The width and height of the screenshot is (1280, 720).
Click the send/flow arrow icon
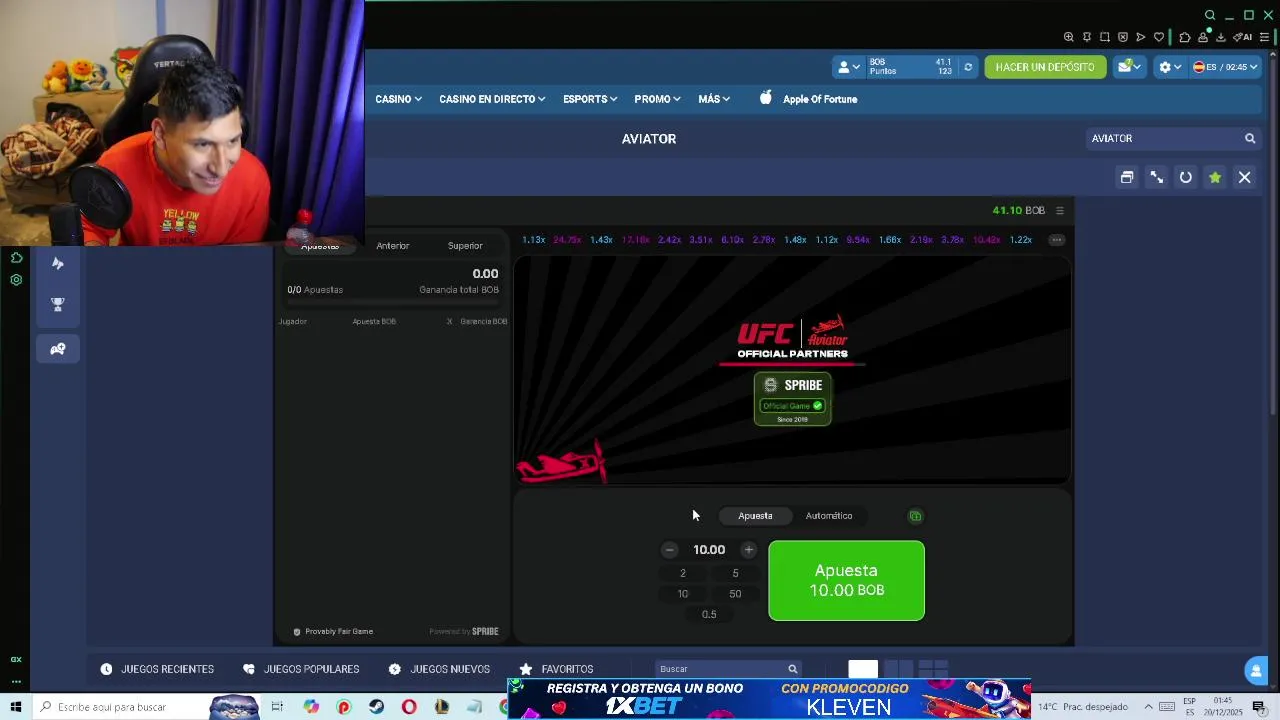click(x=1141, y=37)
